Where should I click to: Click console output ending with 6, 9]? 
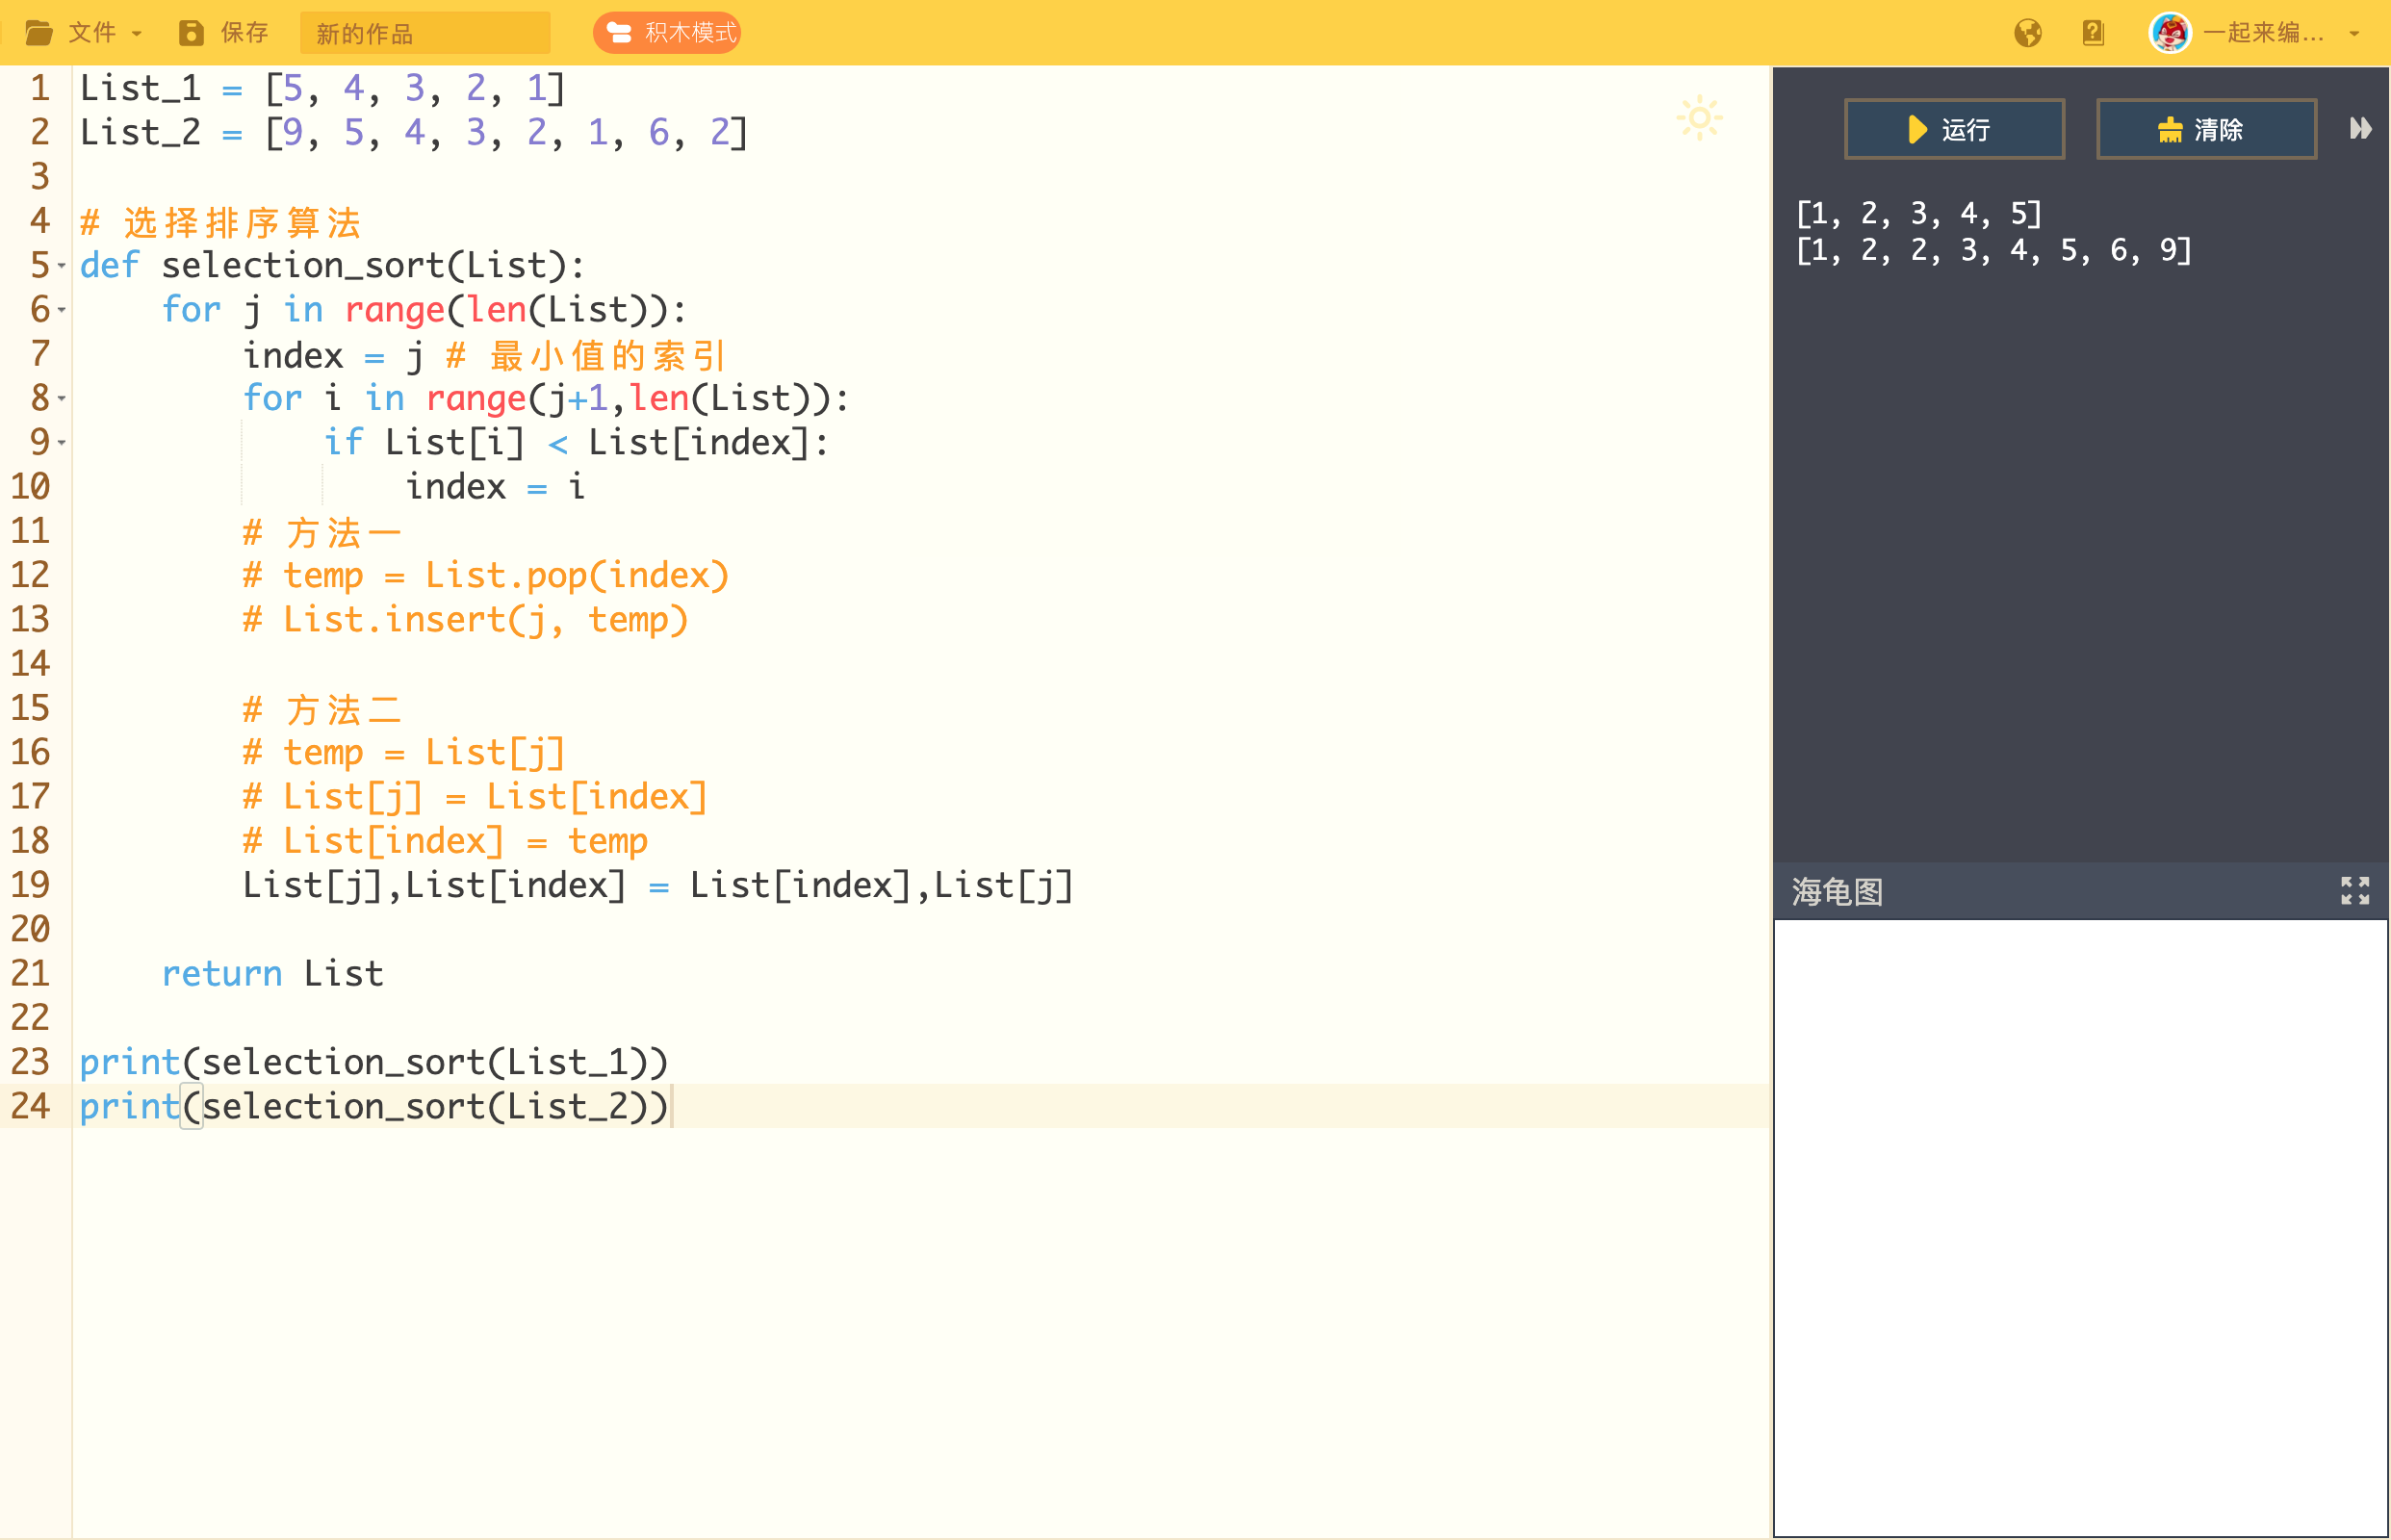[x=1993, y=250]
